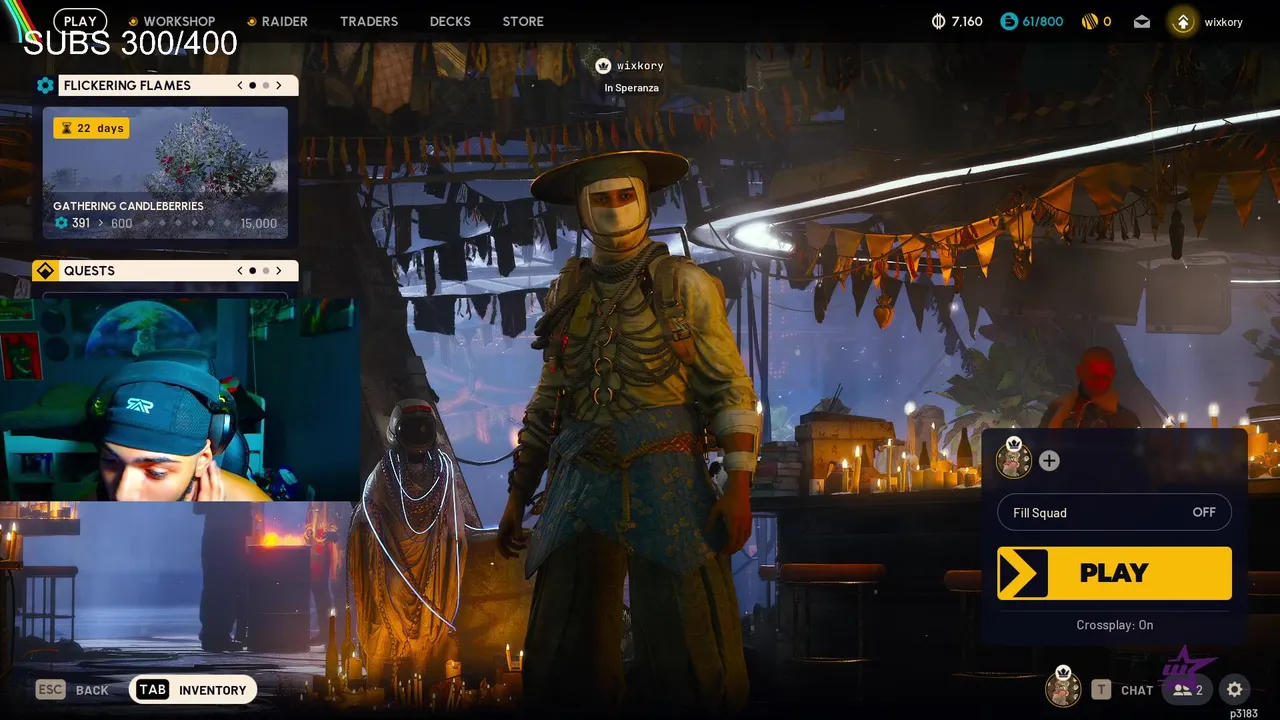1280x720 pixels.
Task: Click the 61/800 stash count text
Action: click(x=1043, y=21)
